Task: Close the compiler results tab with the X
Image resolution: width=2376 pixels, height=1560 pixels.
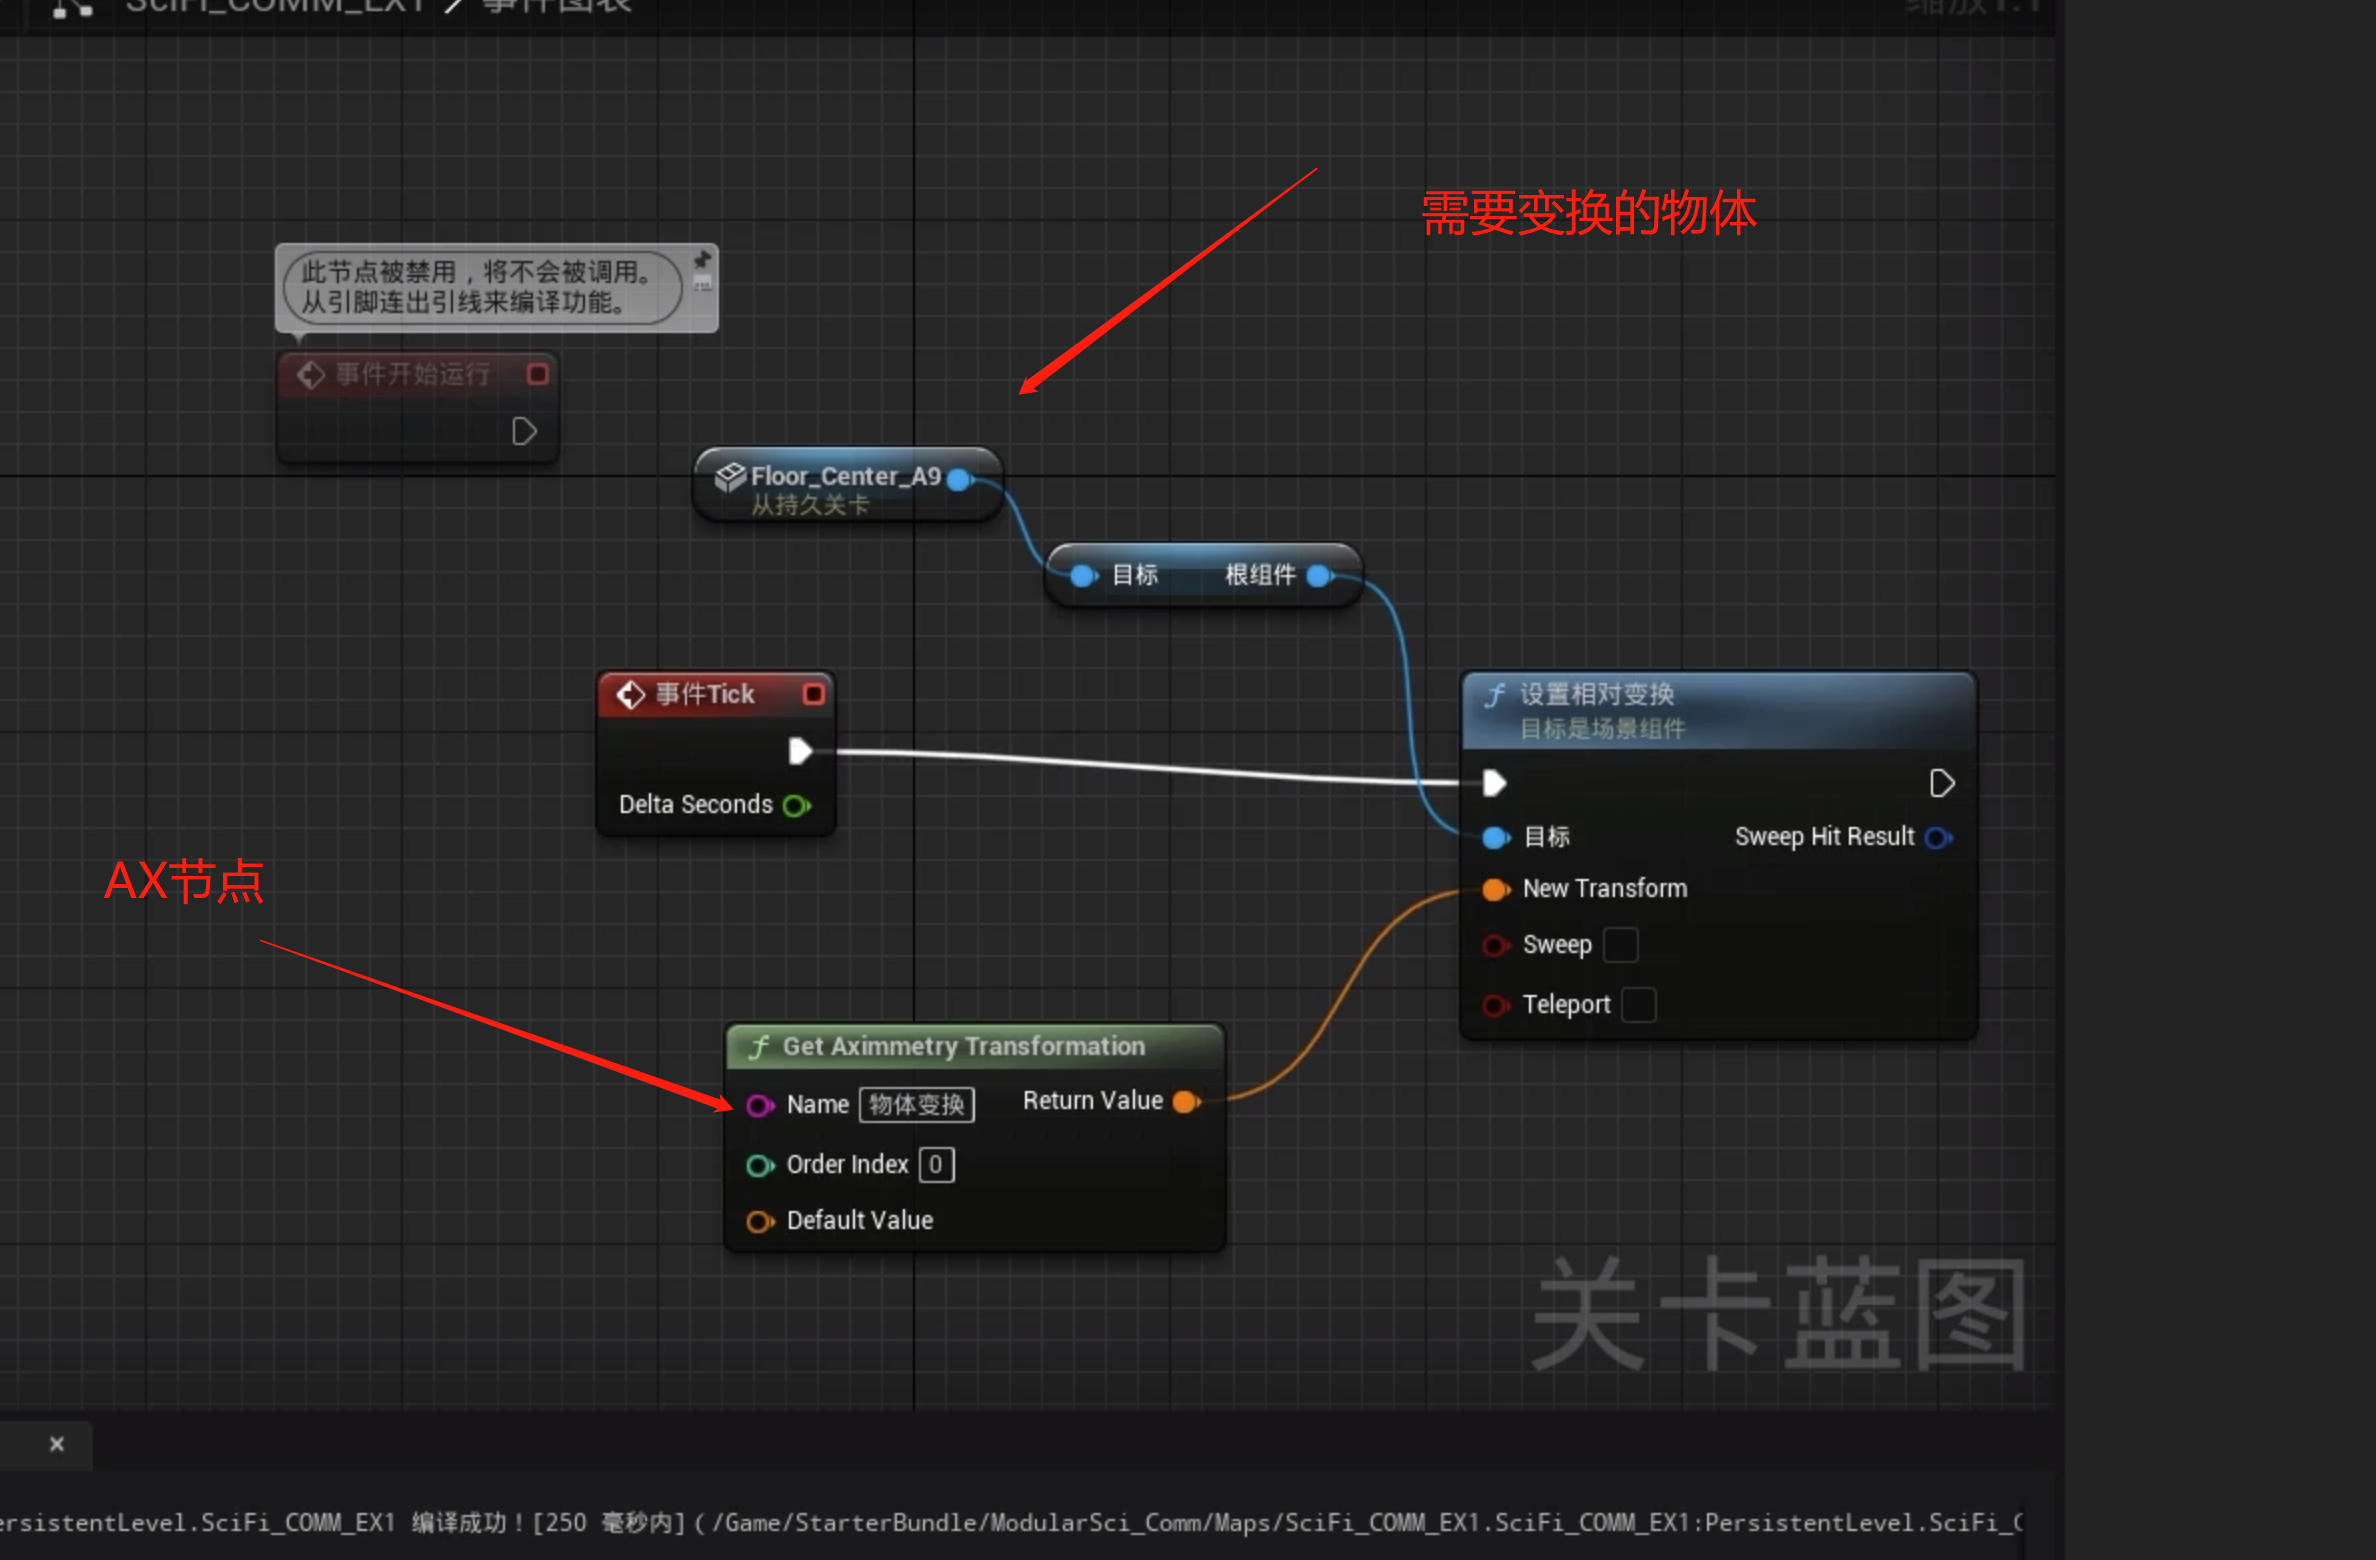Action: 57,1443
